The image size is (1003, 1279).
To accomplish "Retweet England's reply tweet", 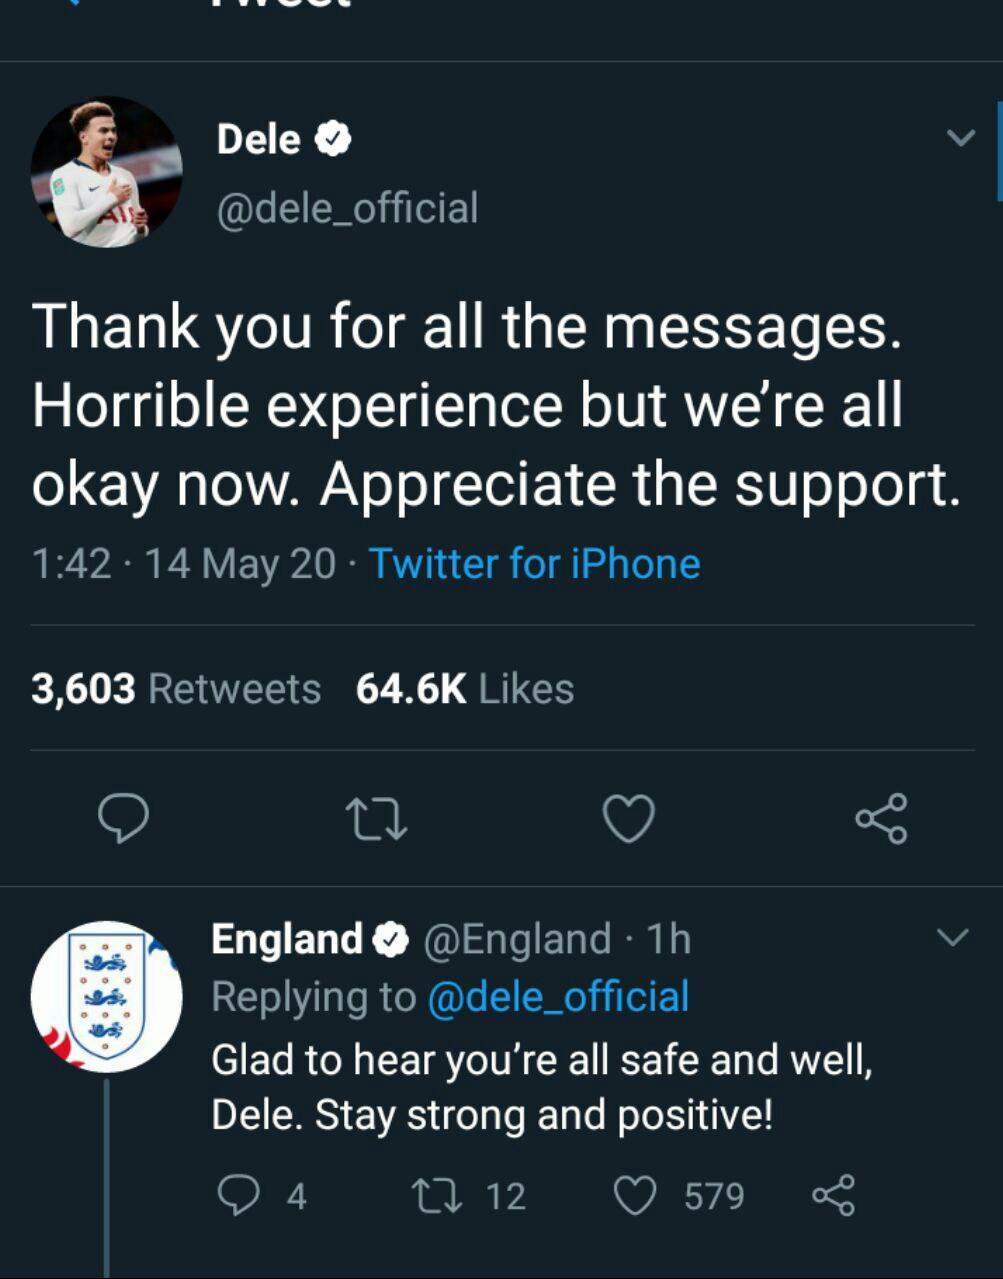I will (436, 1195).
